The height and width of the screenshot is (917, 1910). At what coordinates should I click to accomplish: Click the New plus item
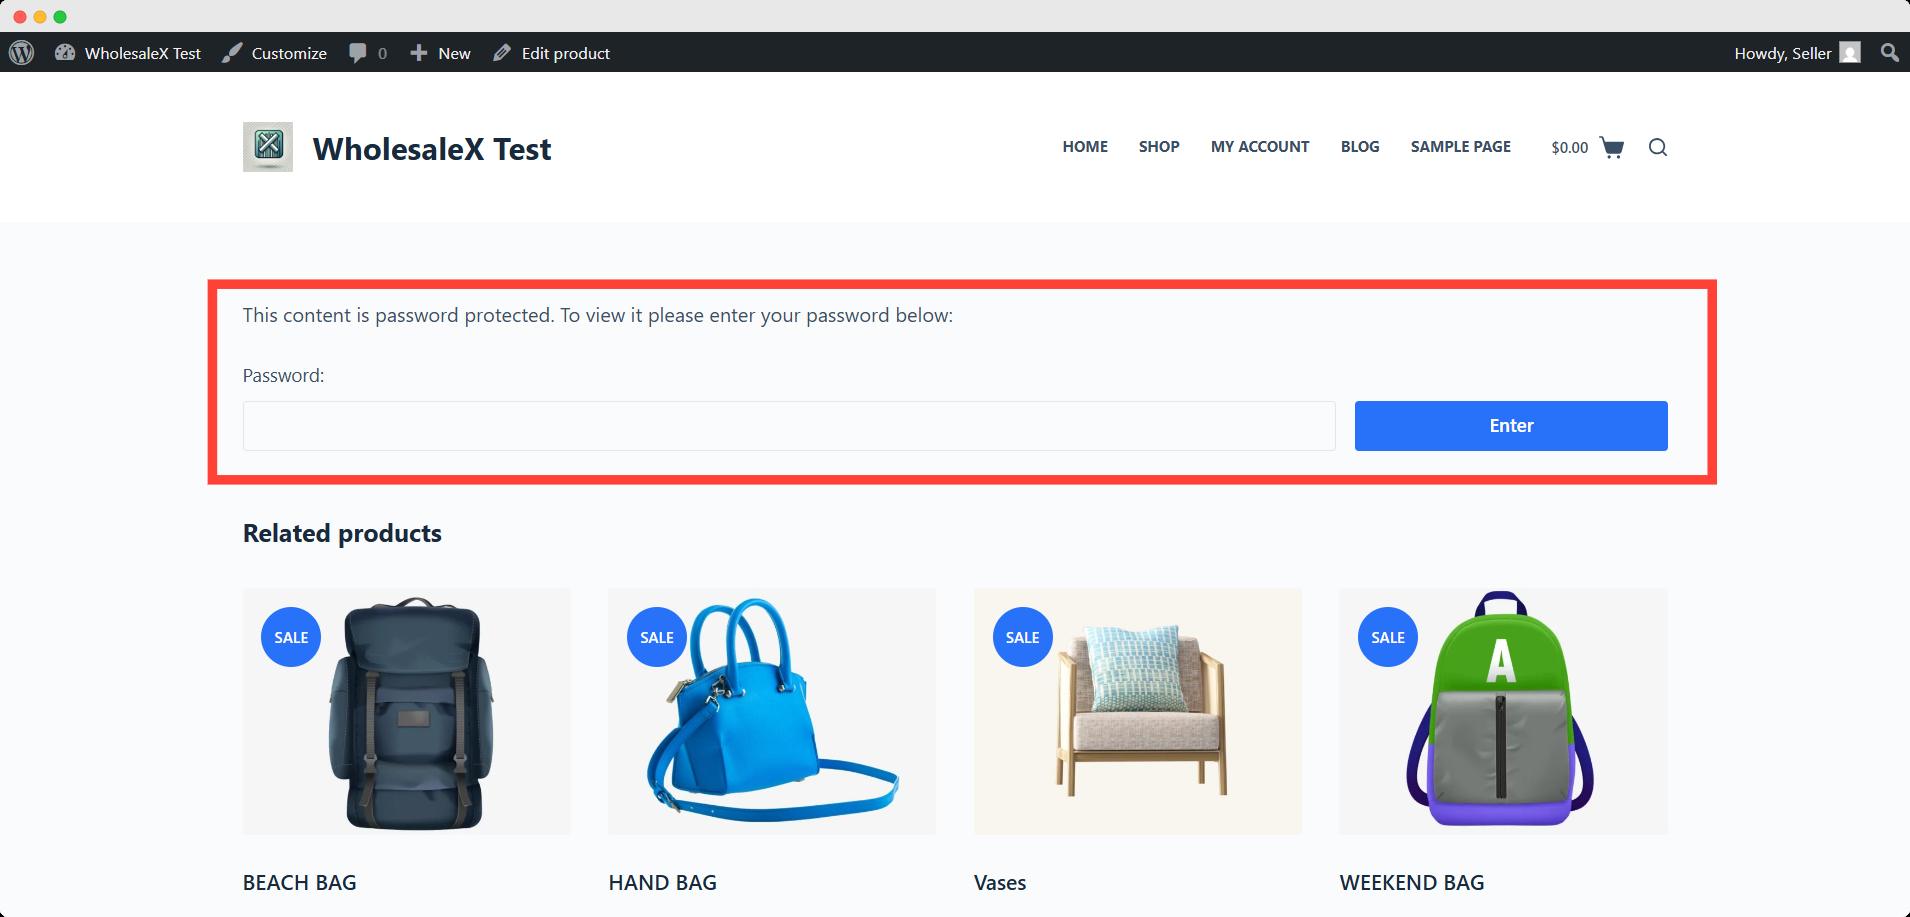click(440, 53)
